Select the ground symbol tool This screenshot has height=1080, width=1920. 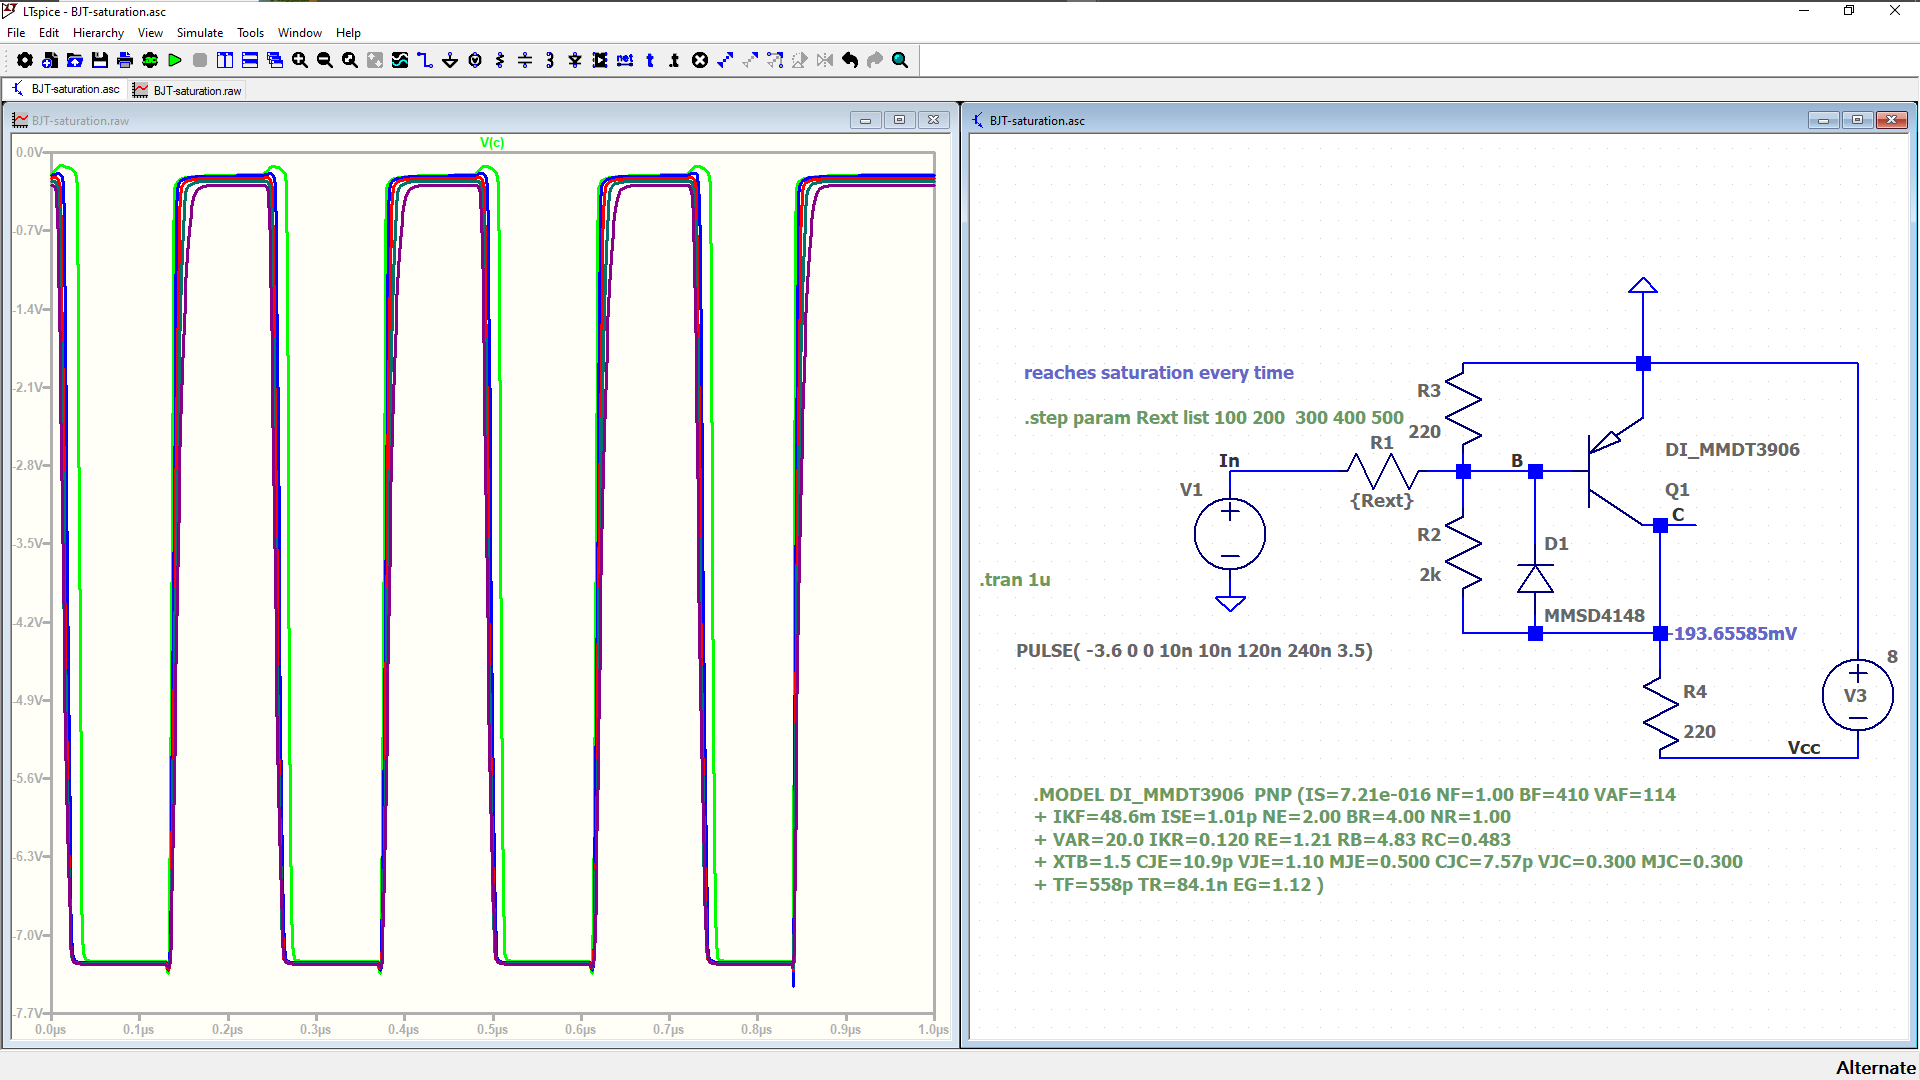tap(450, 60)
